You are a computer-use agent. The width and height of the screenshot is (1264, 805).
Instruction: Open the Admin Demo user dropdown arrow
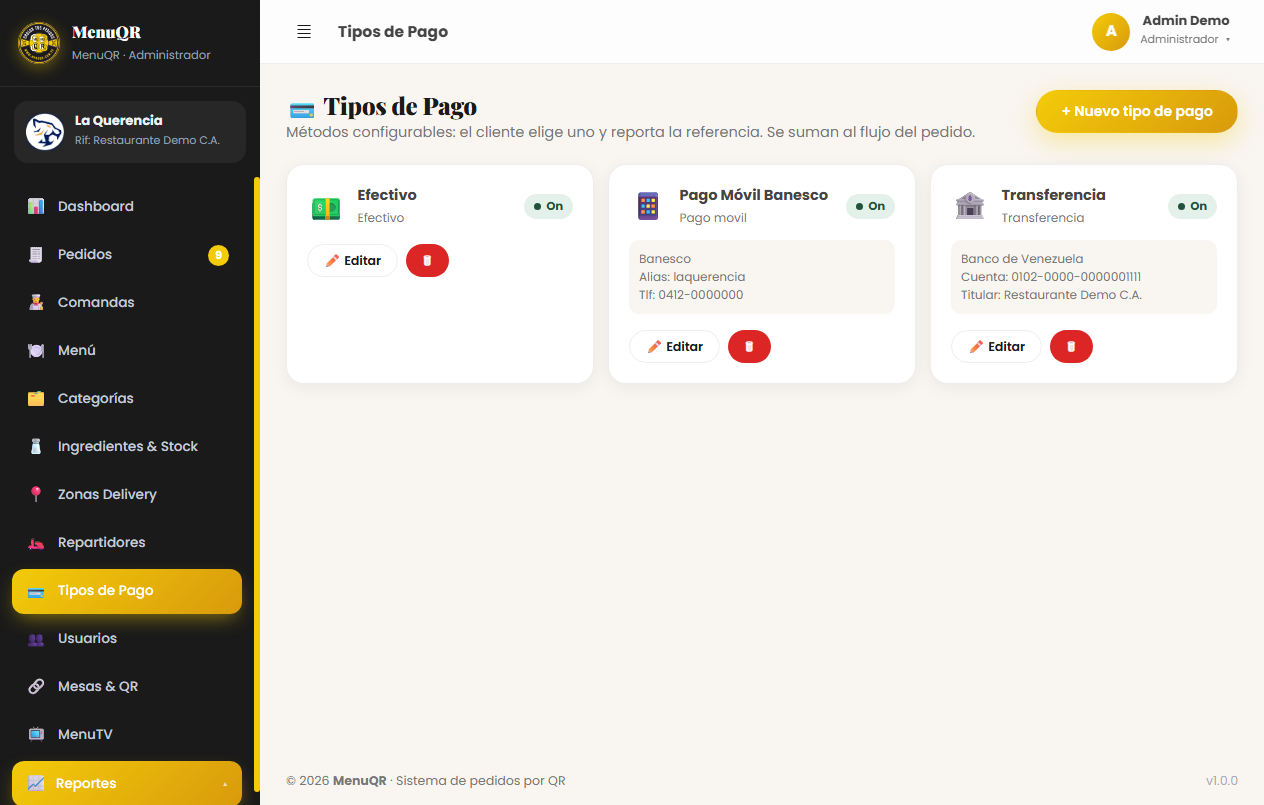(1227, 40)
